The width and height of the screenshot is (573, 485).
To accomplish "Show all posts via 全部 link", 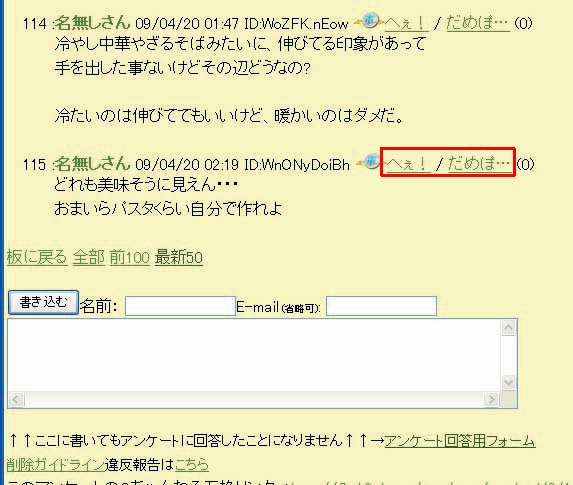I will [89, 257].
